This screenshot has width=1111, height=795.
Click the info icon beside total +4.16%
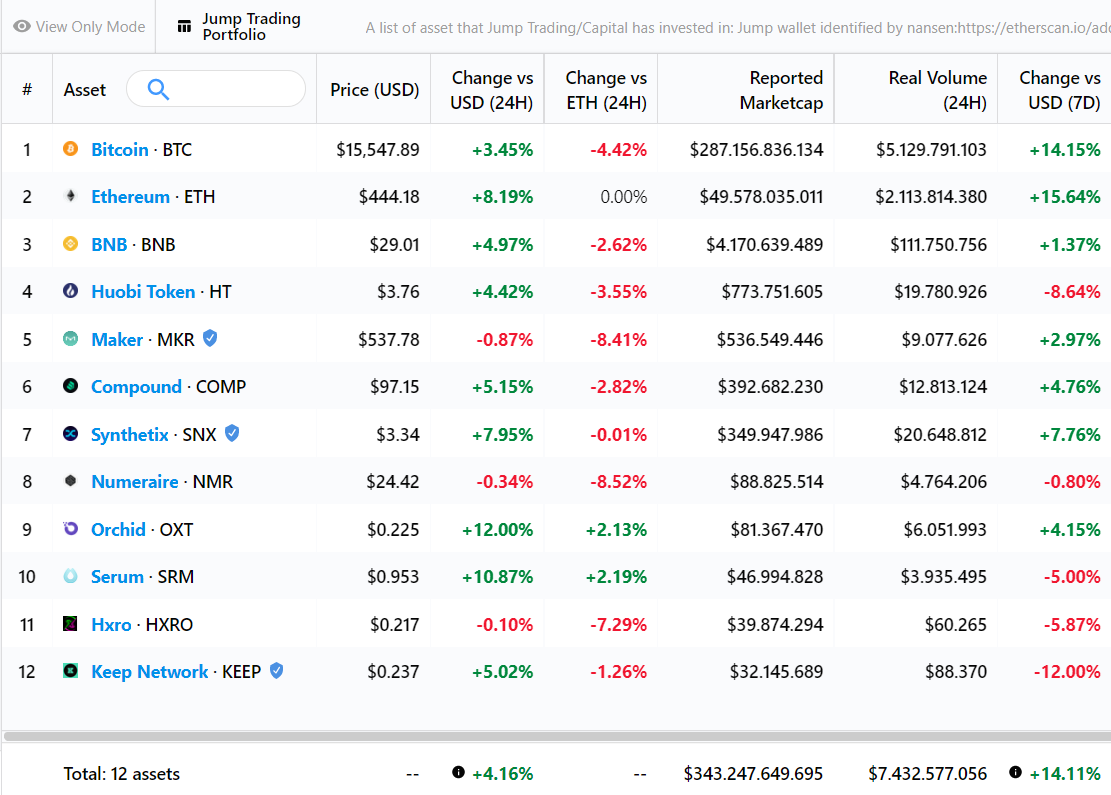458,772
